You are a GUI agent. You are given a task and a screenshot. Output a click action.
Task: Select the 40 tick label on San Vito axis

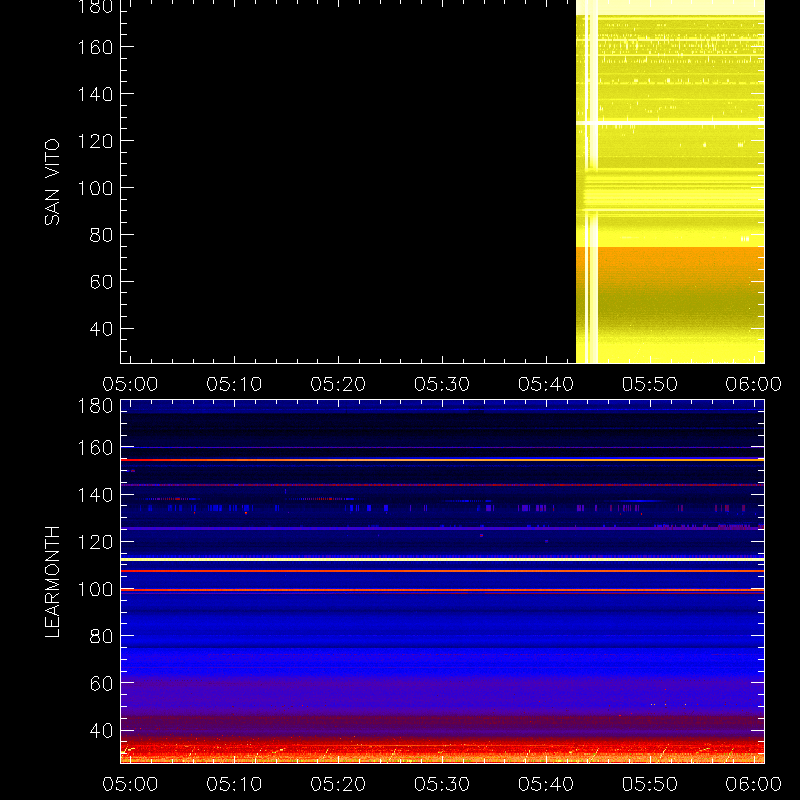tap(101, 329)
